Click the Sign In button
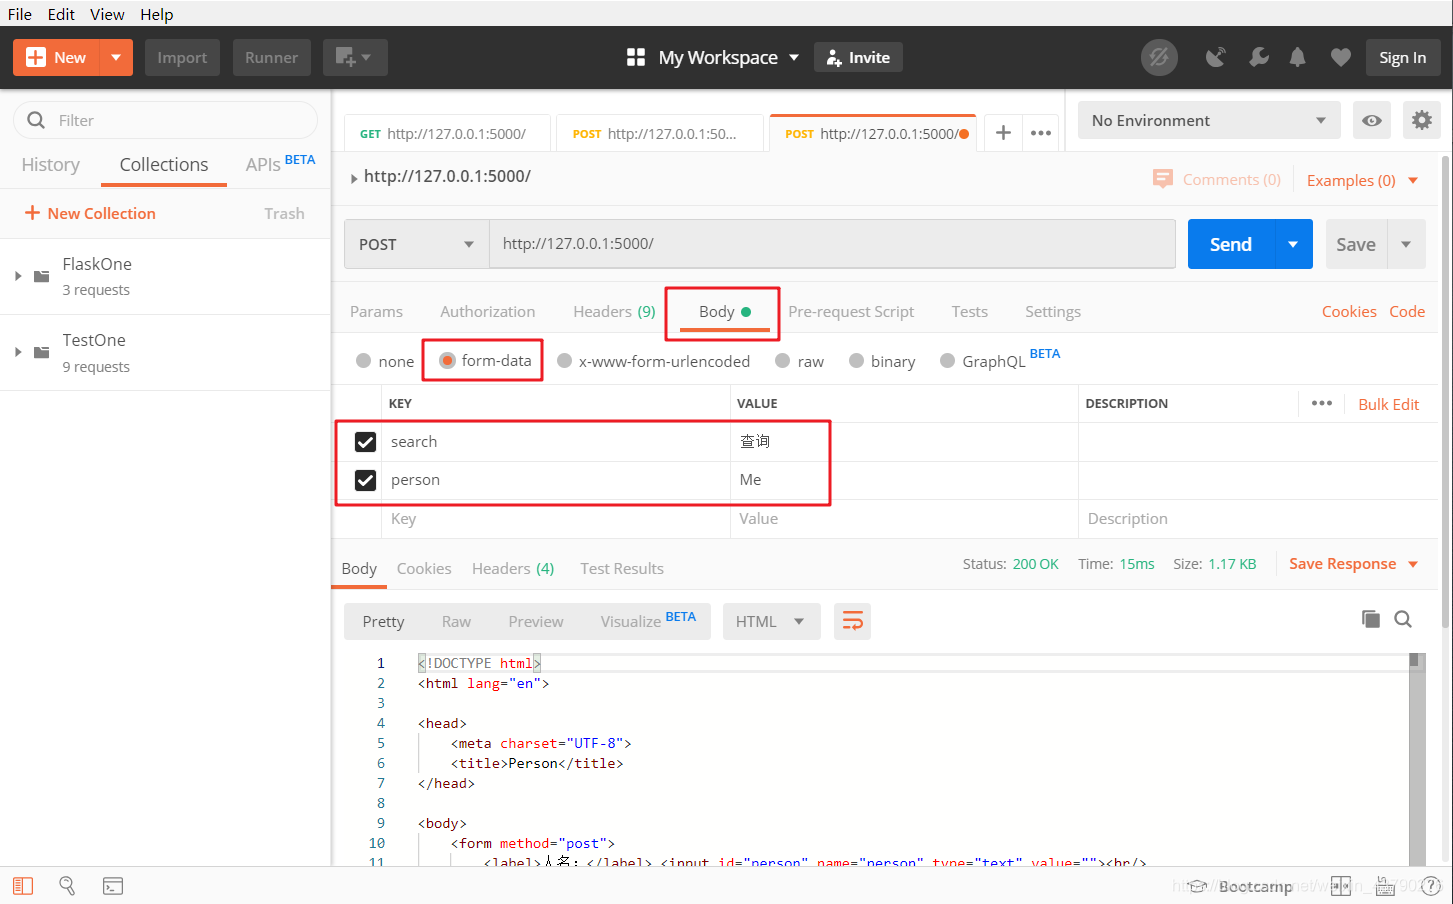 pyautogui.click(x=1403, y=57)
